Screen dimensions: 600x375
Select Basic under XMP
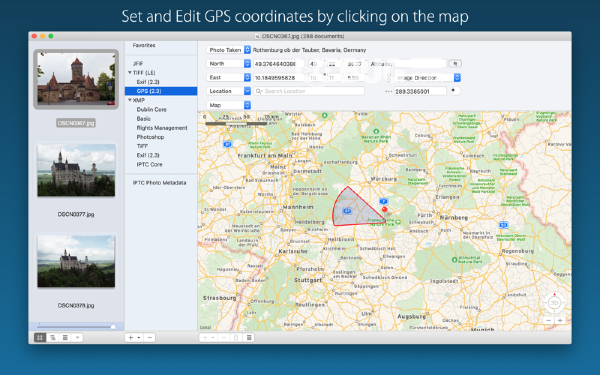click(143, 119)
